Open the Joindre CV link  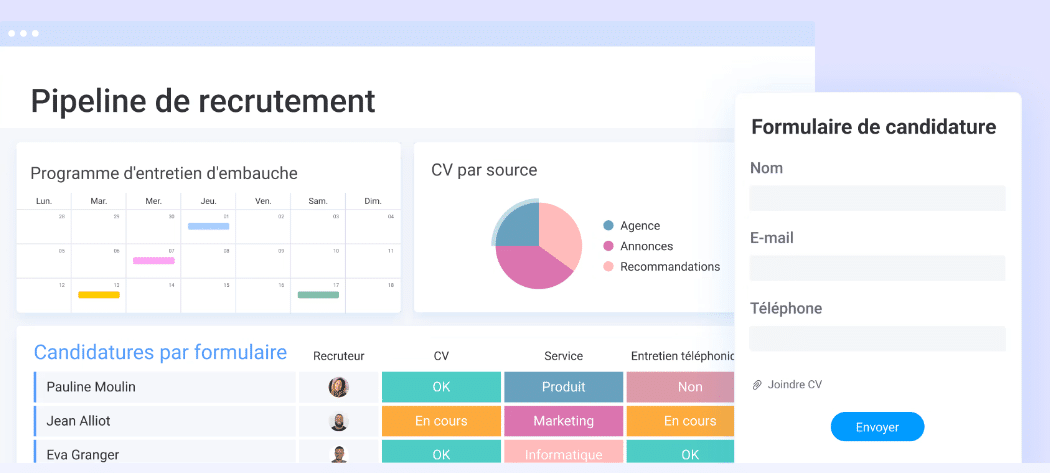tap(794, 384)
